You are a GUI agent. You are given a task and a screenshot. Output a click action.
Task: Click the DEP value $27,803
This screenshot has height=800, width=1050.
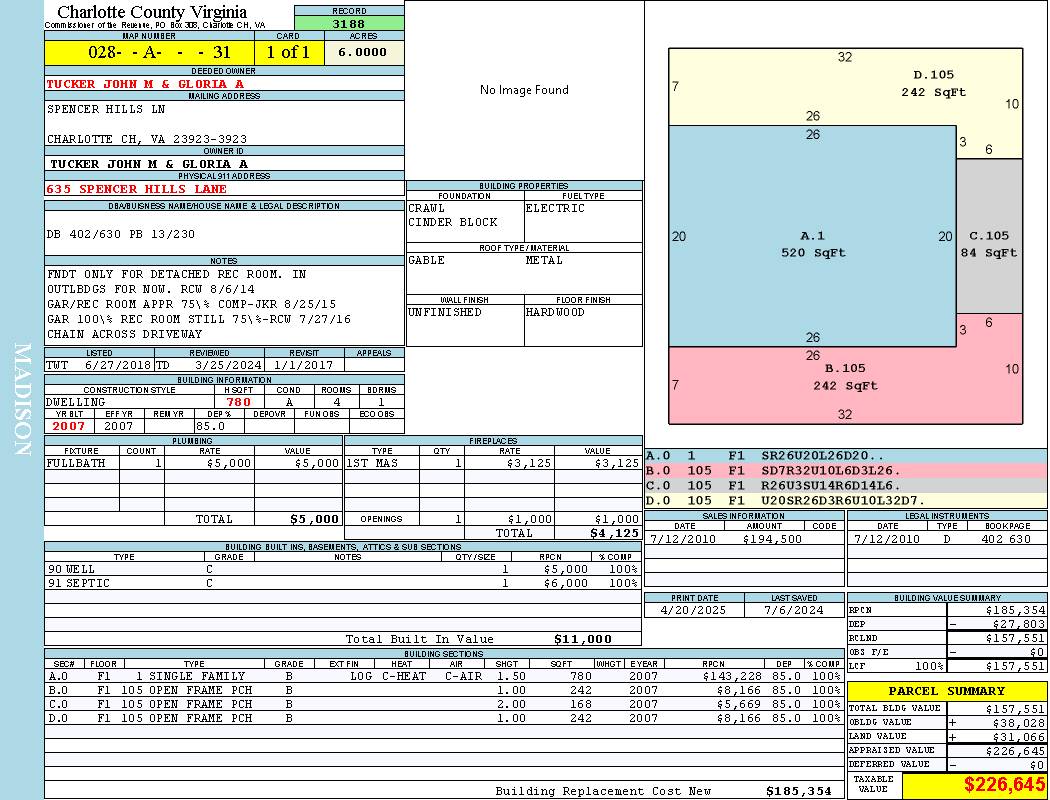tap(1019, 625)
